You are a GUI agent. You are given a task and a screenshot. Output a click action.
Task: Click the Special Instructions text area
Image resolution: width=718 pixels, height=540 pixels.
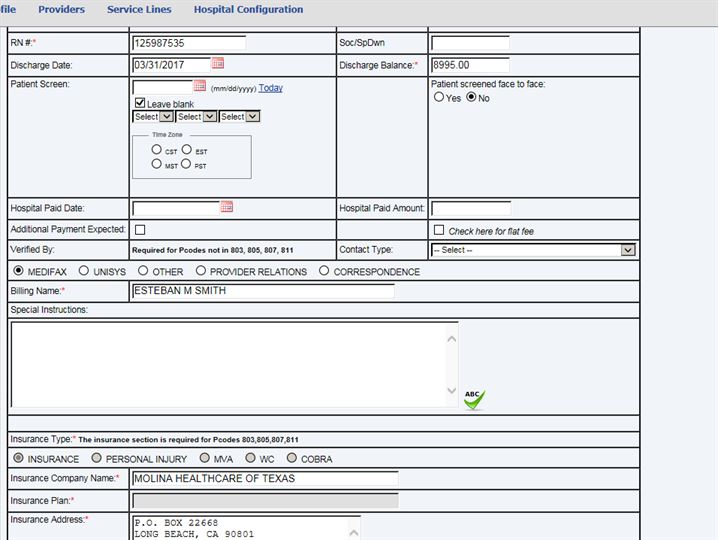pos(228,364)
